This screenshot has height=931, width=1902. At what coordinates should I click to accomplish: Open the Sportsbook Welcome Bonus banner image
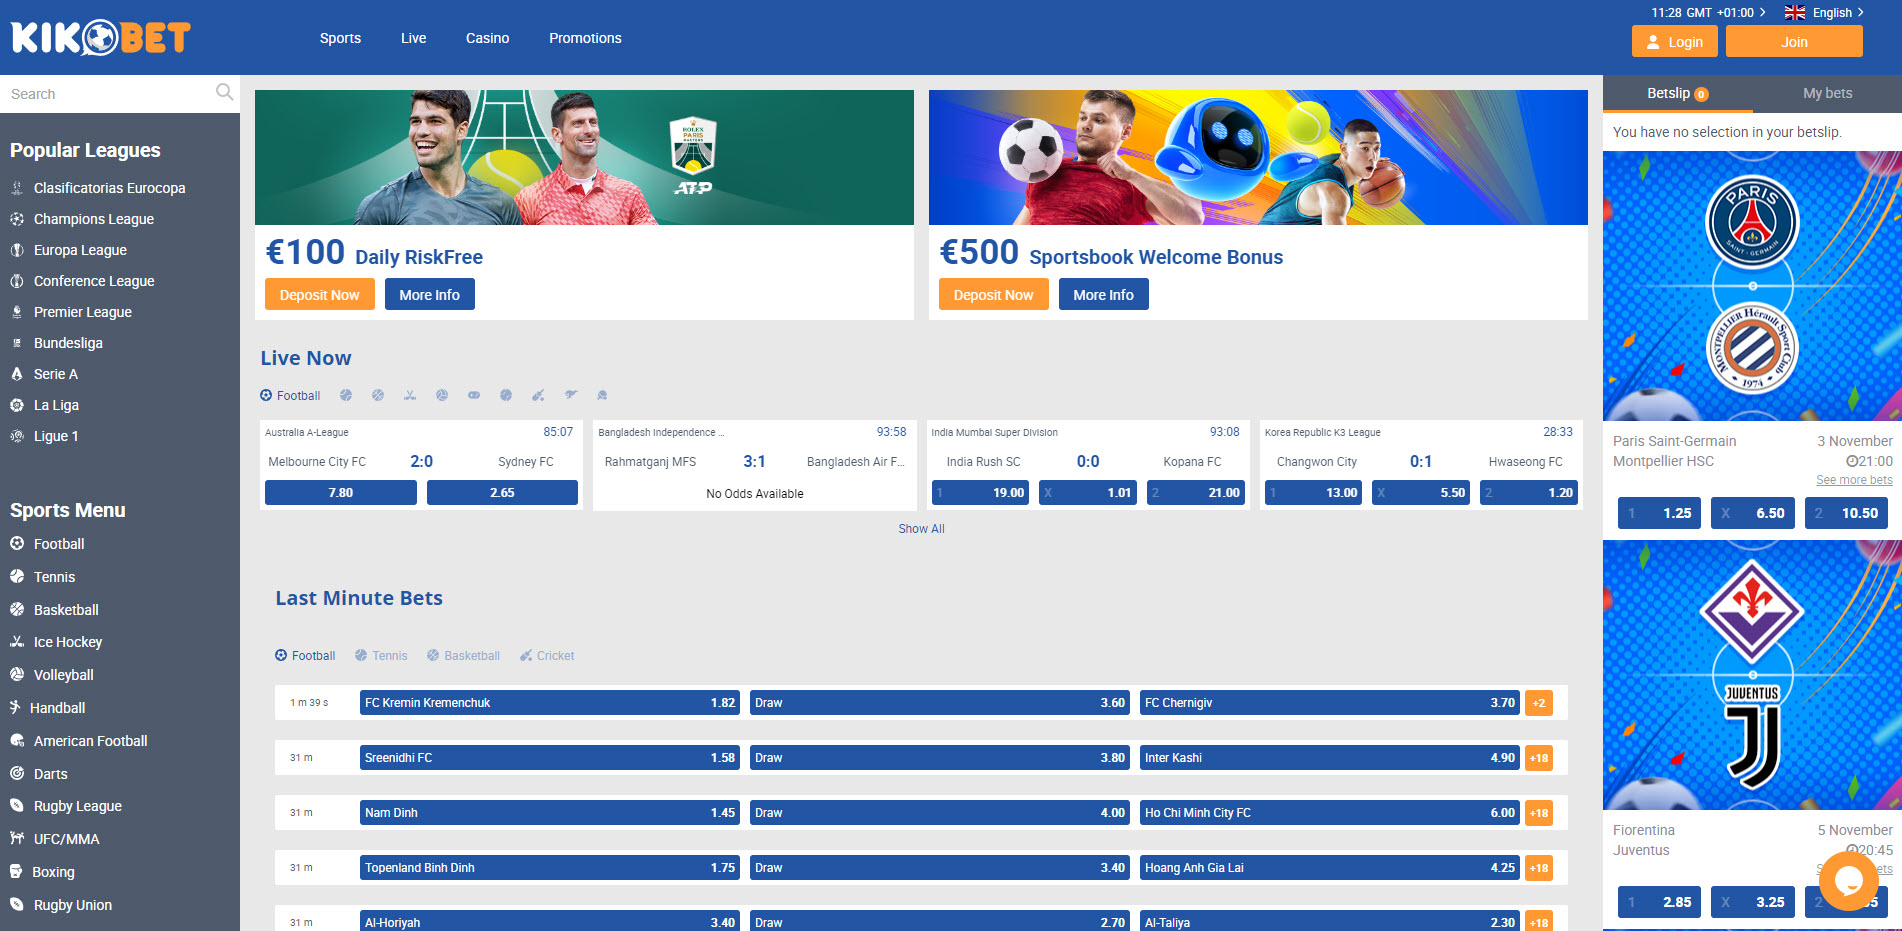click(x=1258, y=157)
